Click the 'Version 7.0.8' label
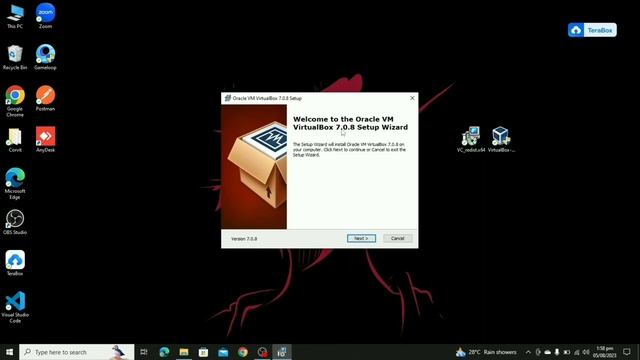 click(244, 239)
